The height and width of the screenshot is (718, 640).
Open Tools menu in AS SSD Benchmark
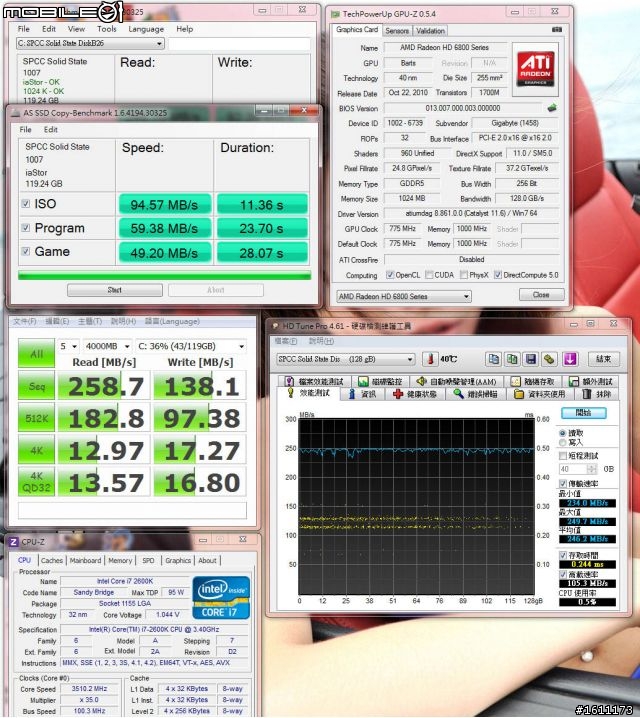tap(107, 29)
